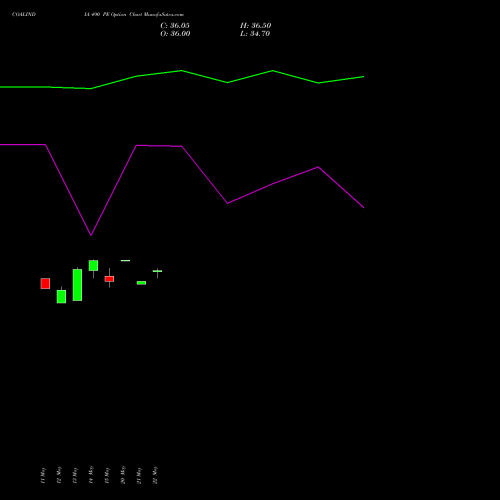Select the low value 'L: 34.70'
The width and height of the screenshot is (500, 500).
coord(255,34)
